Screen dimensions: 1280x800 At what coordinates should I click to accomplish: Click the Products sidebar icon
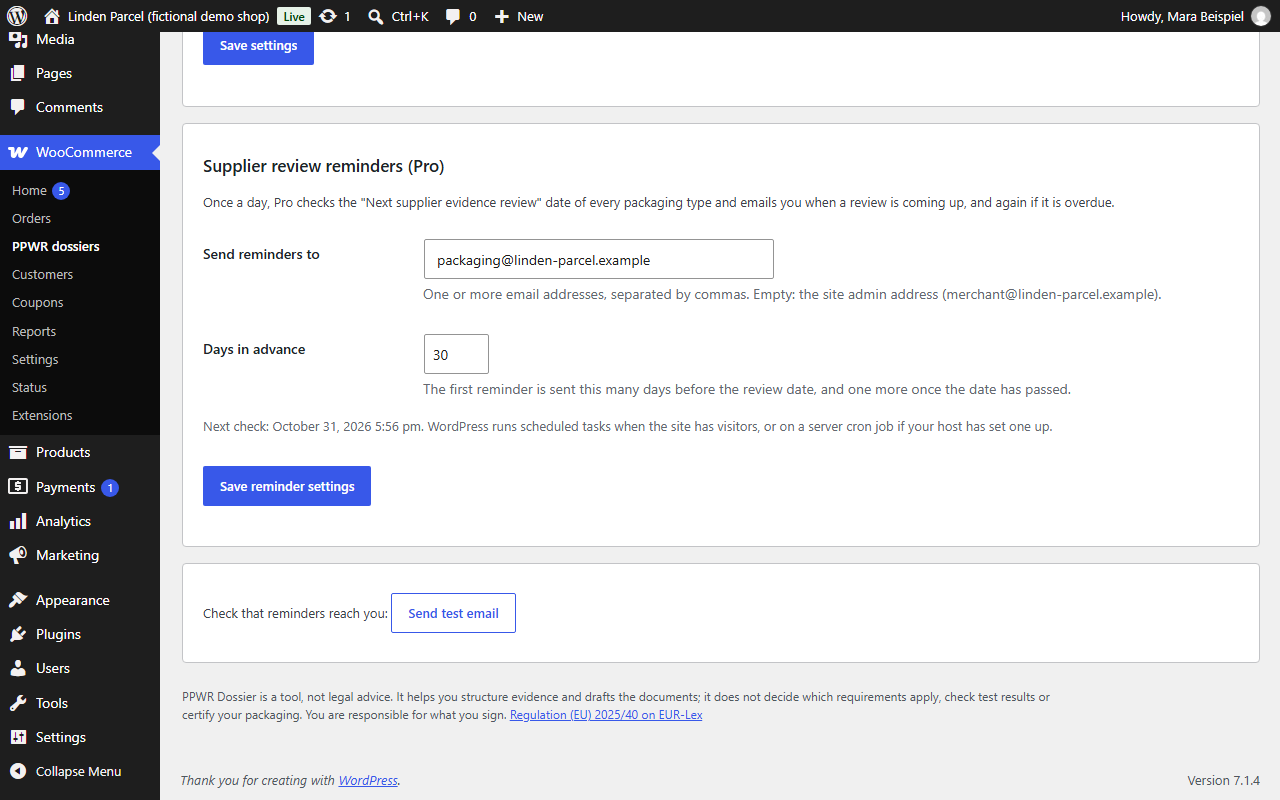coord(18,452)
